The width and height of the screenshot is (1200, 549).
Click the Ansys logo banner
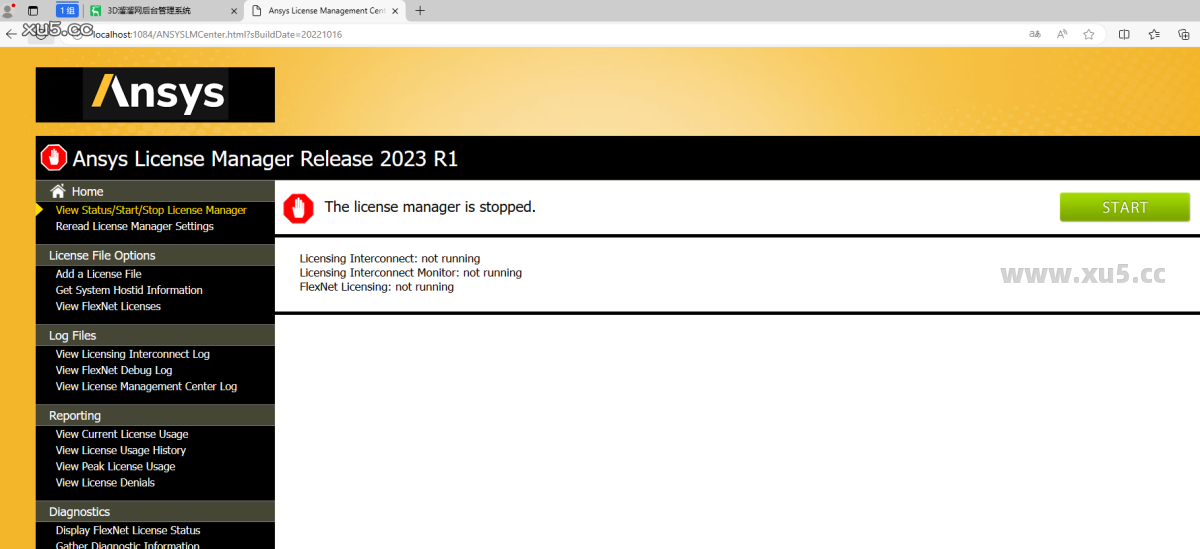pos(155,94)
